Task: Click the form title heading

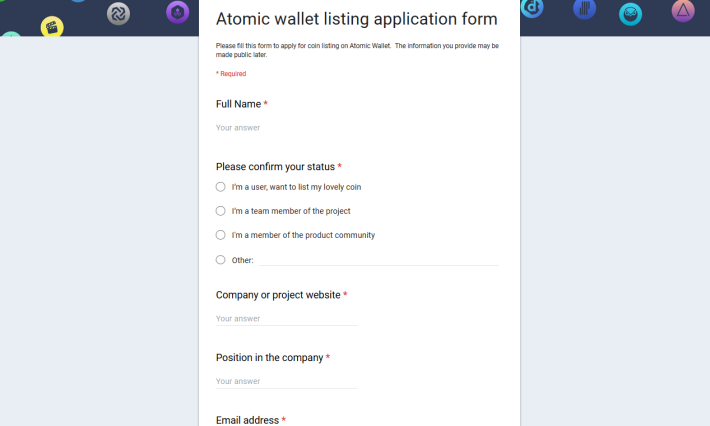Action: [x=357, y=19]
